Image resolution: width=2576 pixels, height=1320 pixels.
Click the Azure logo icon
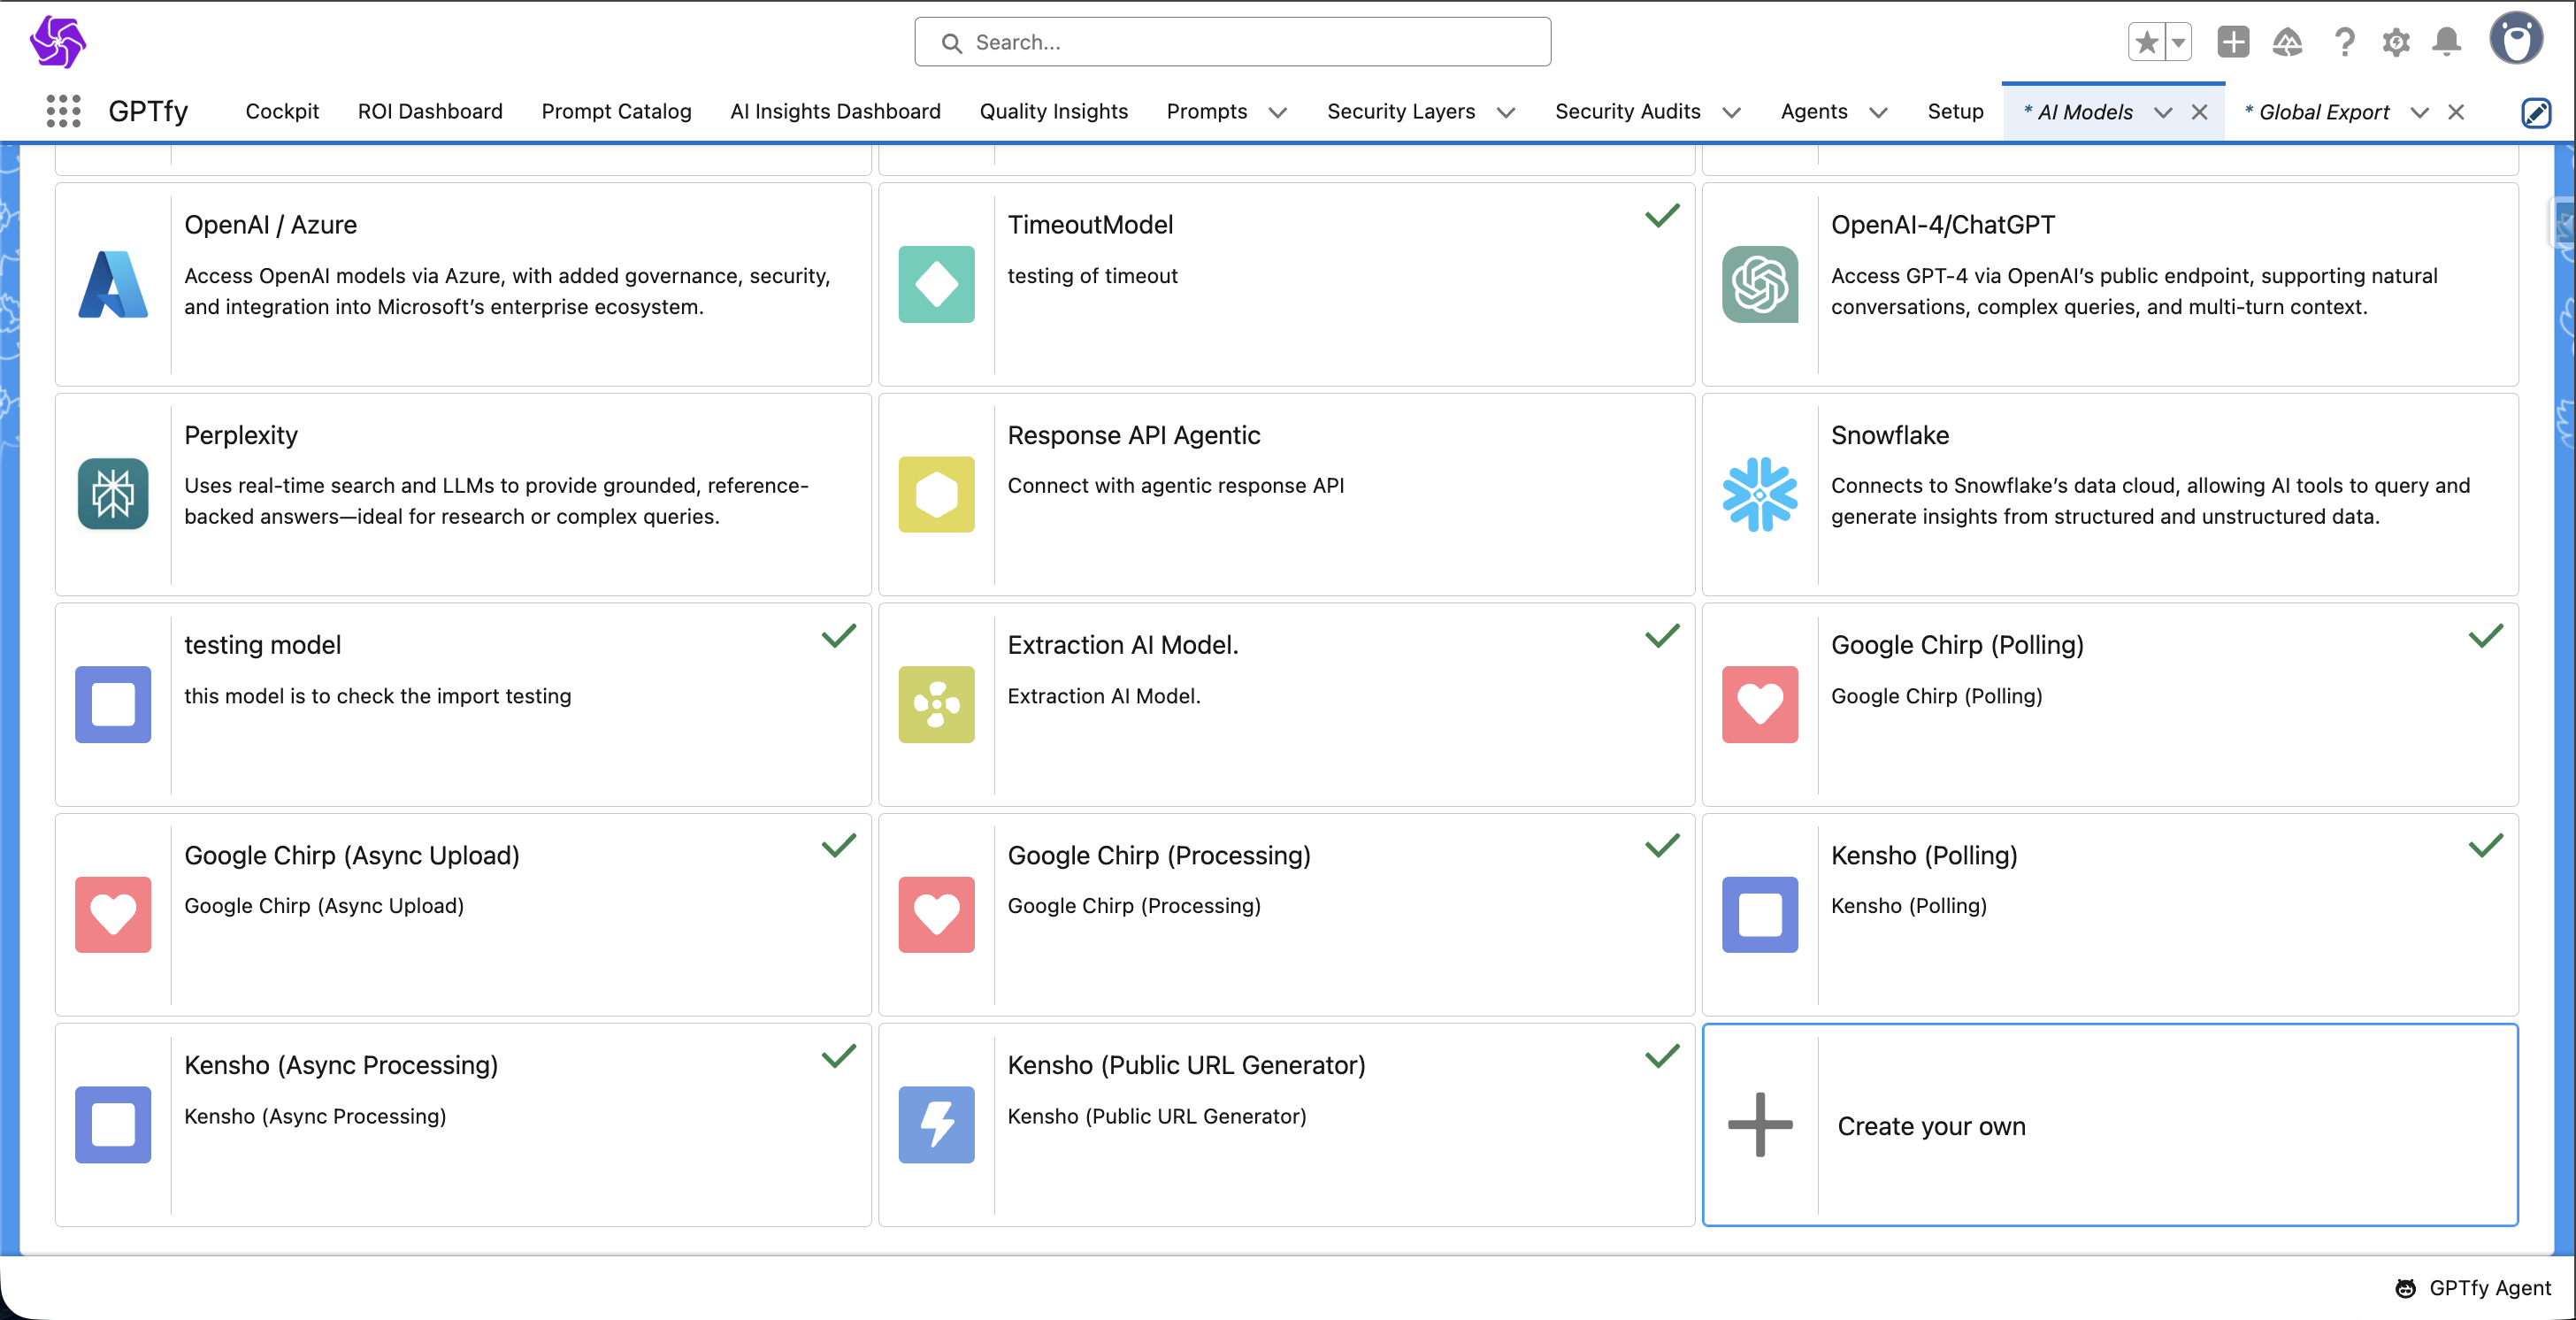coord(113,284)
